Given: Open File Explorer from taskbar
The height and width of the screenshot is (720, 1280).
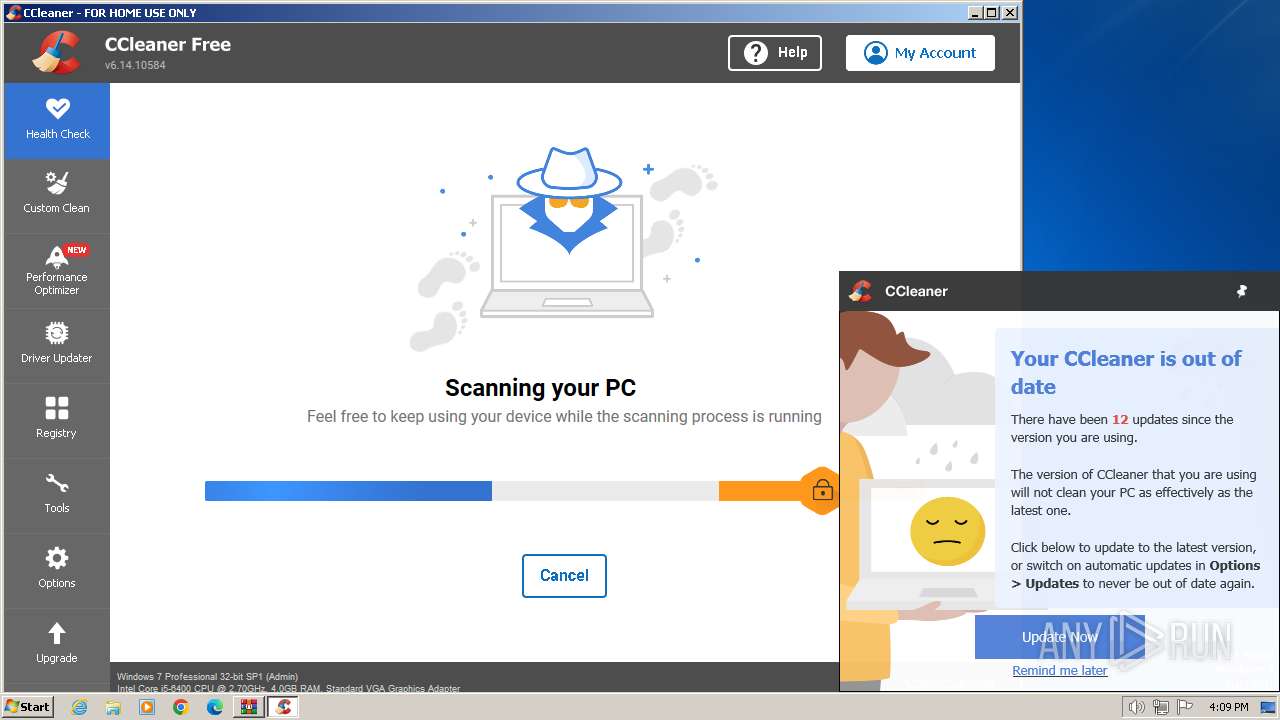Looking at the screenshot, I should pos(113,707).
